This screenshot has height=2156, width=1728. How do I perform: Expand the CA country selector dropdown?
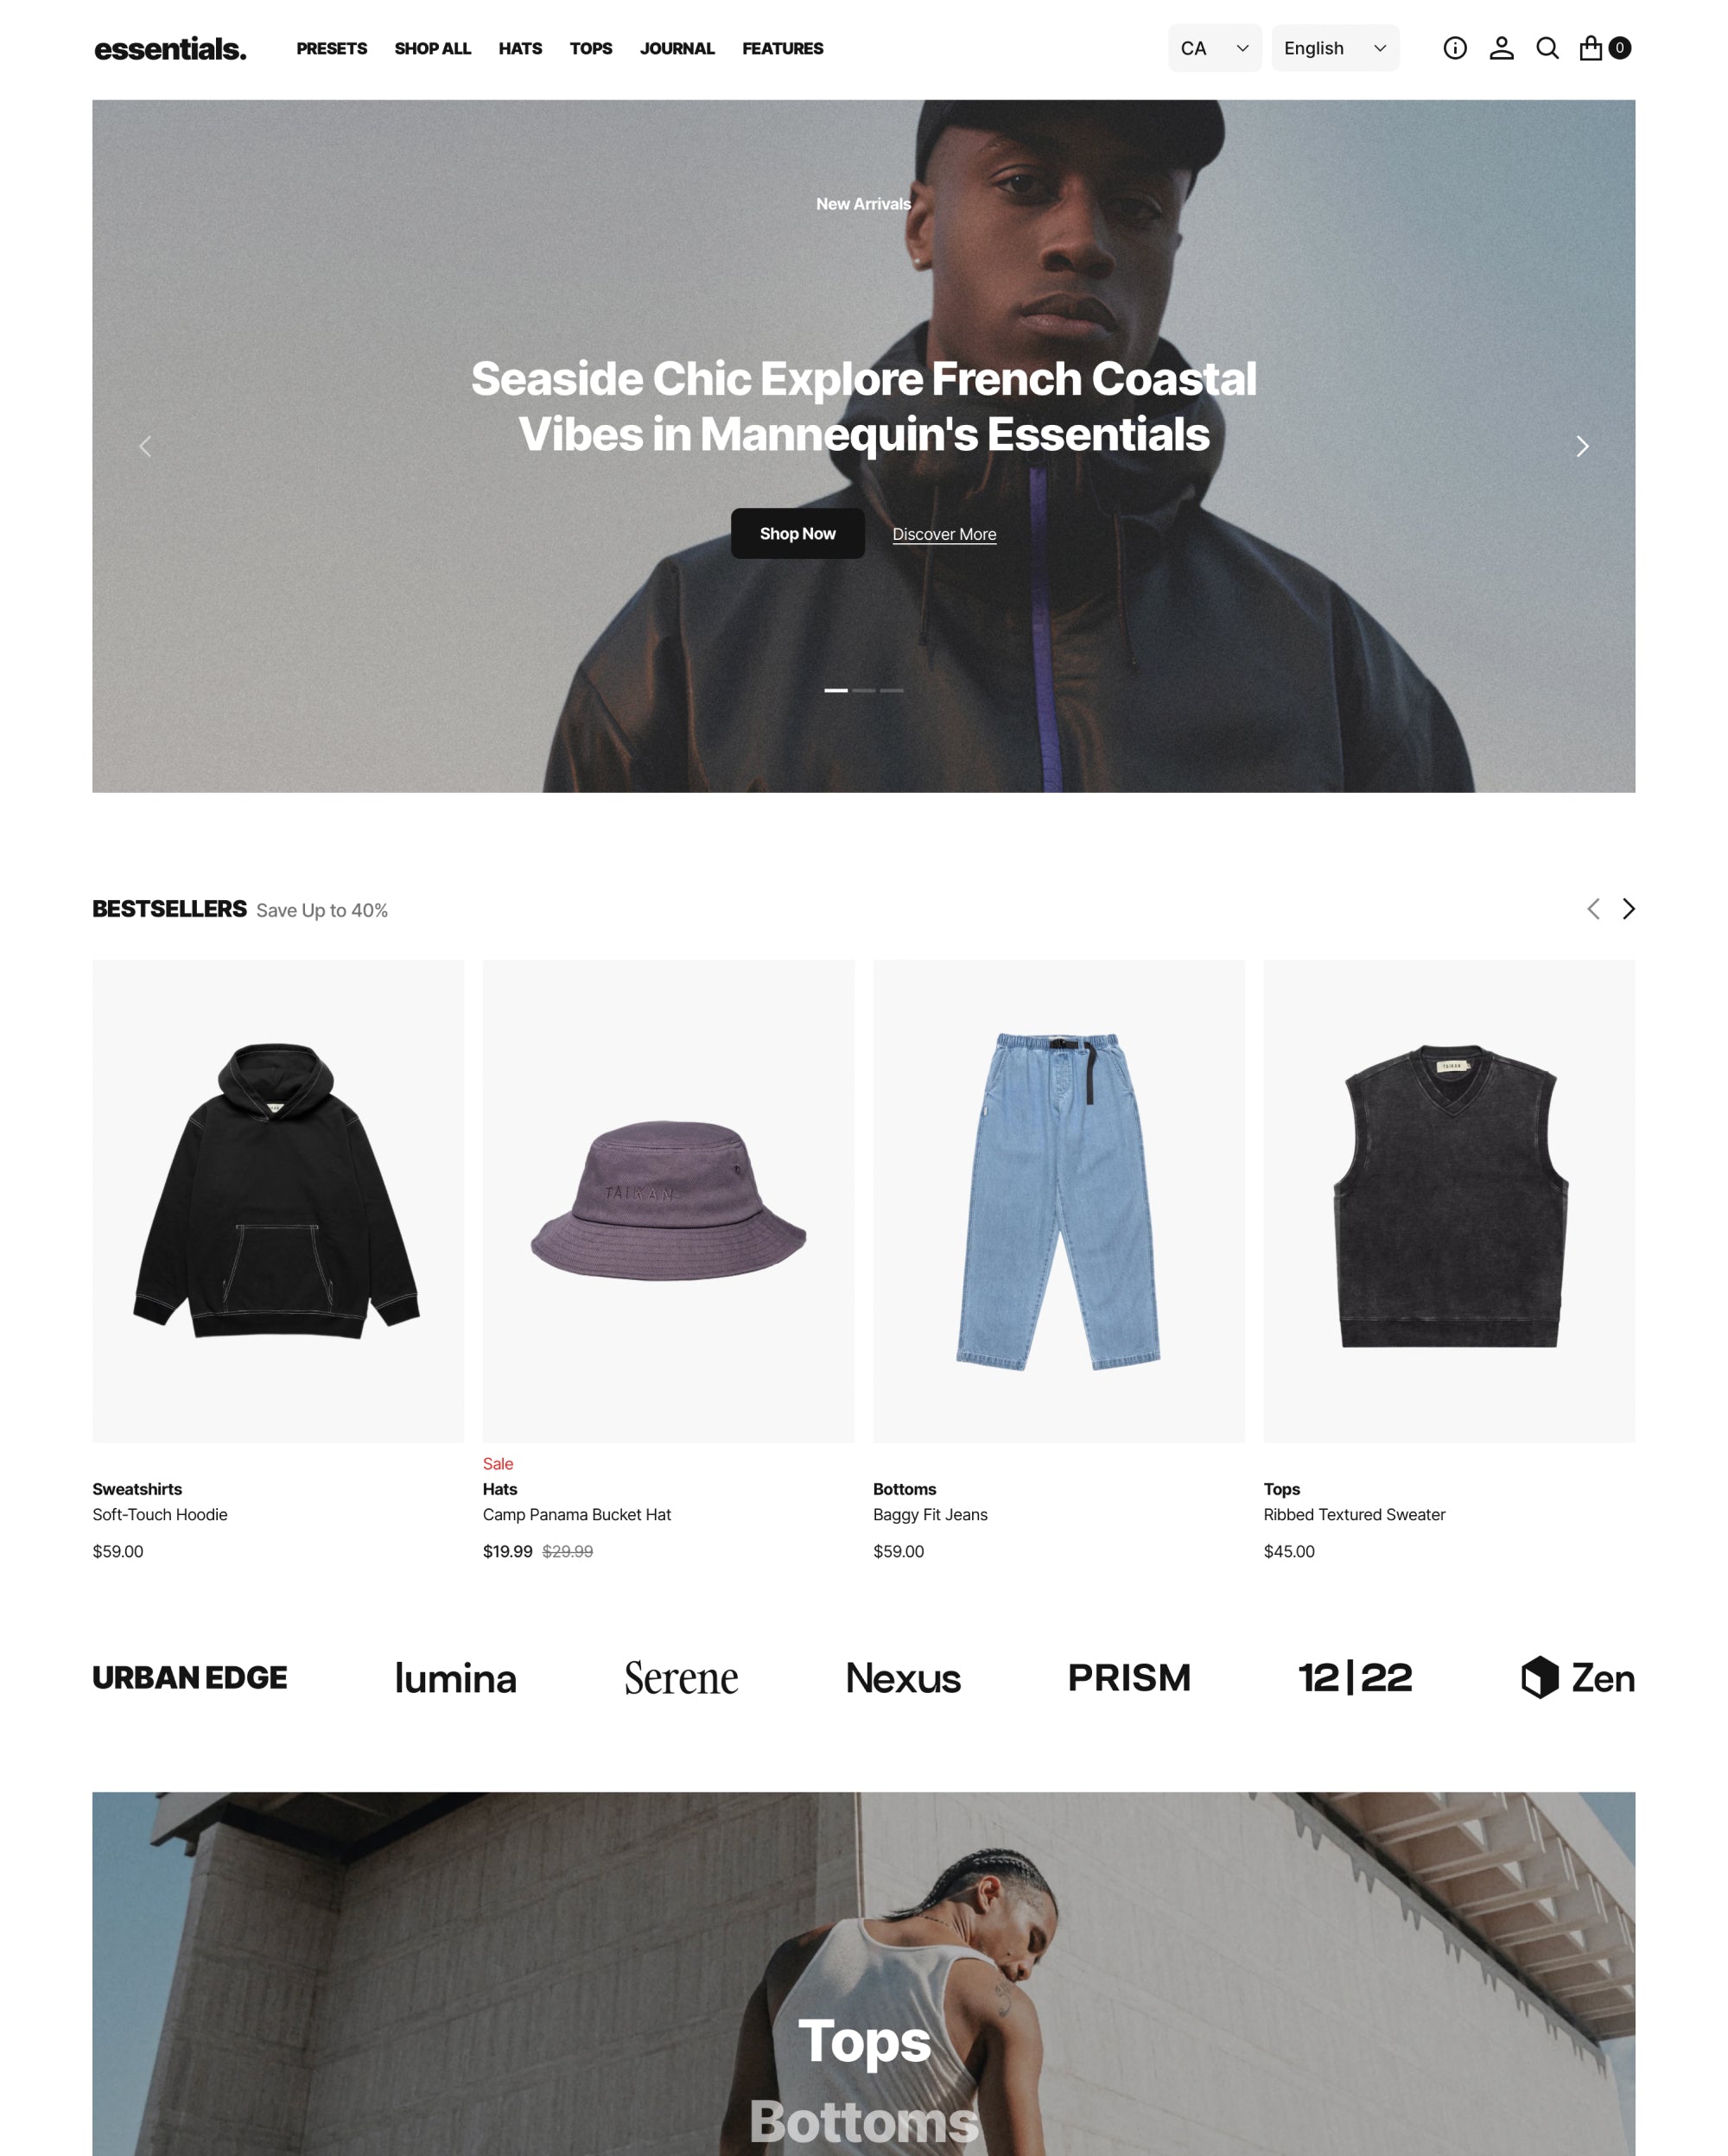click(x=1211, y=48)
